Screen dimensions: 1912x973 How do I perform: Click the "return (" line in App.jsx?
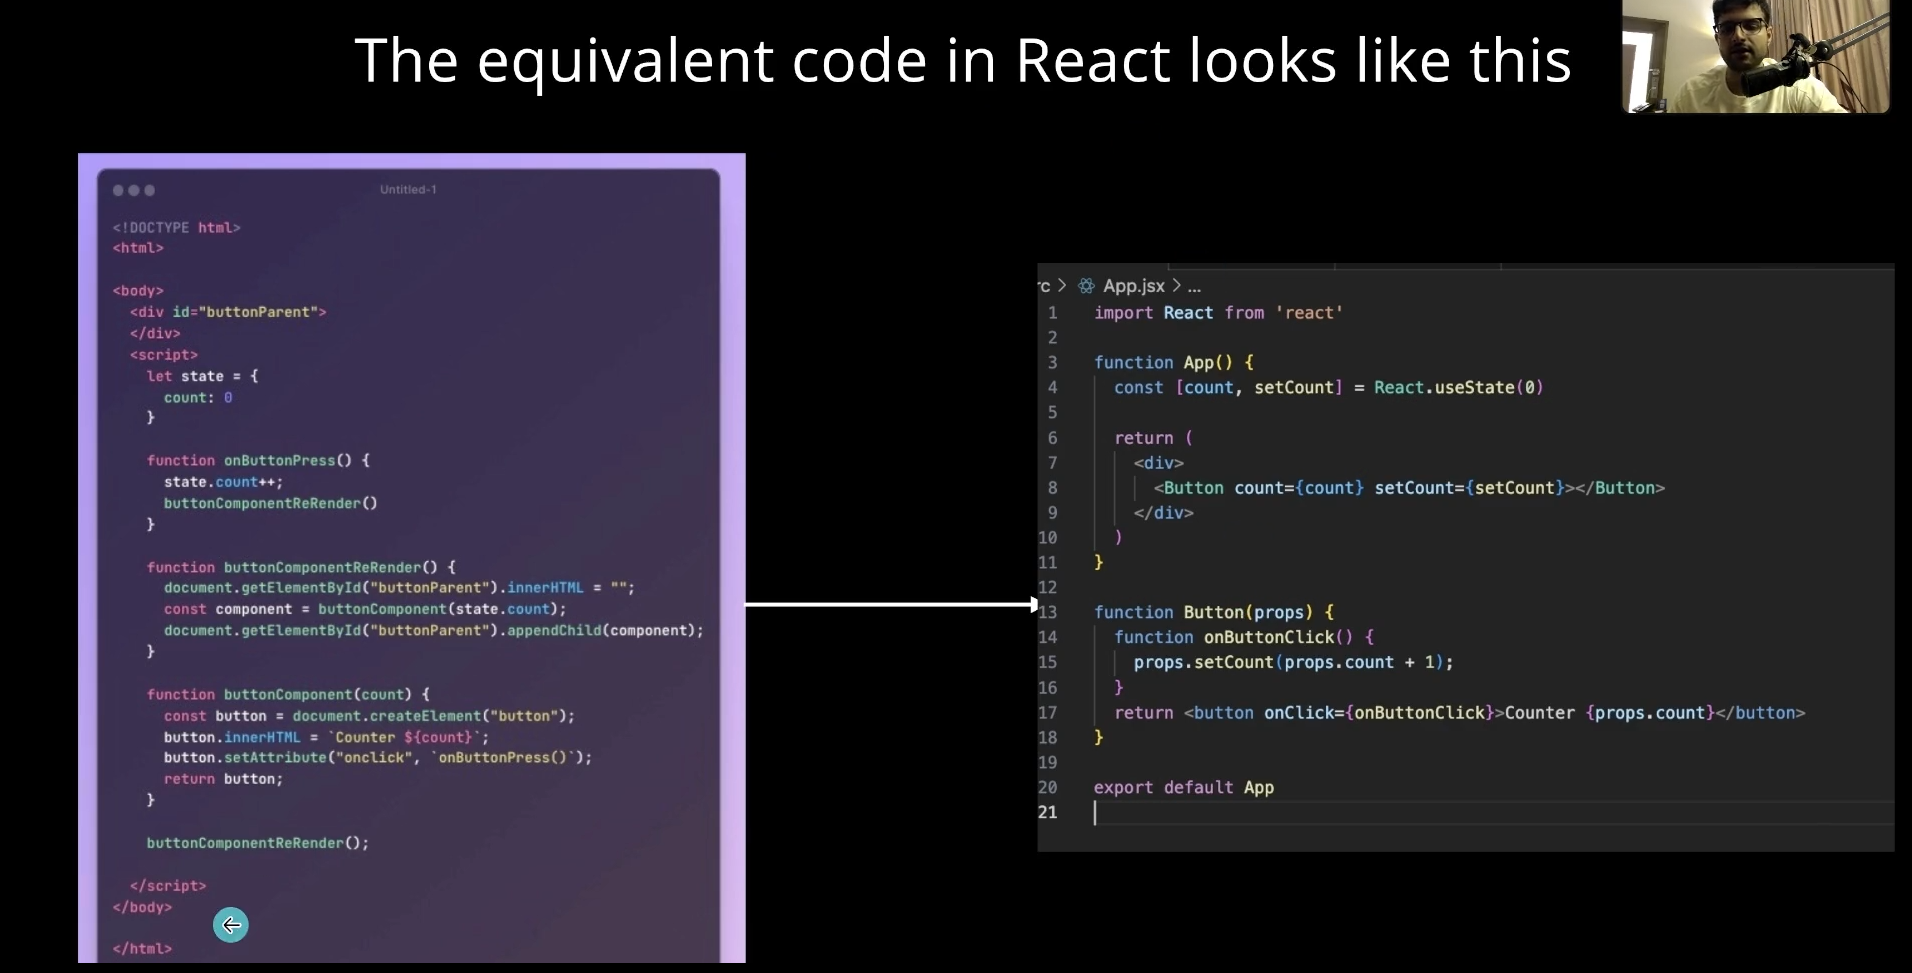[1153, 438]
